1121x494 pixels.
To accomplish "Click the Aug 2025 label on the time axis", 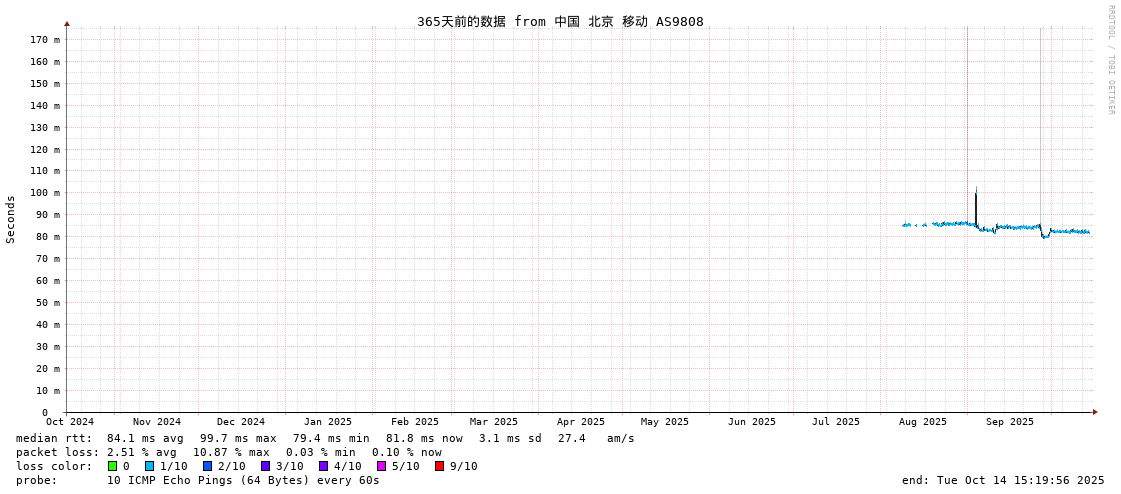I will pos(922,422).
